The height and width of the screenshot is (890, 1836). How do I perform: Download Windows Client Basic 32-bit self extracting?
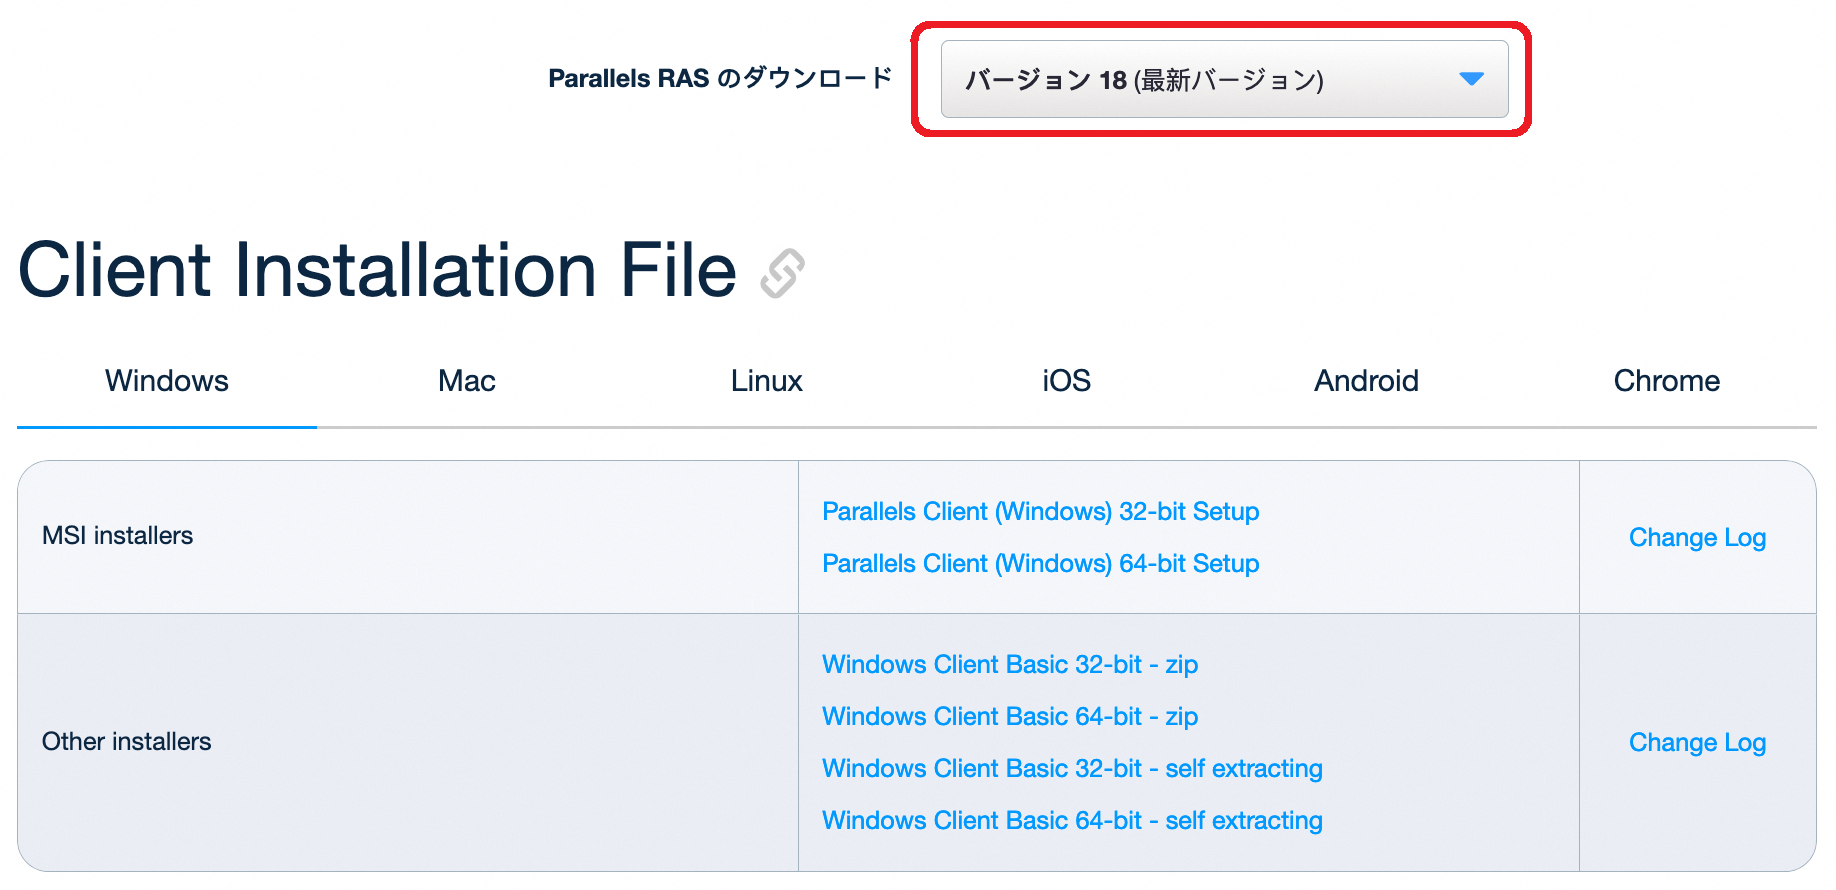click(1071, 769)
